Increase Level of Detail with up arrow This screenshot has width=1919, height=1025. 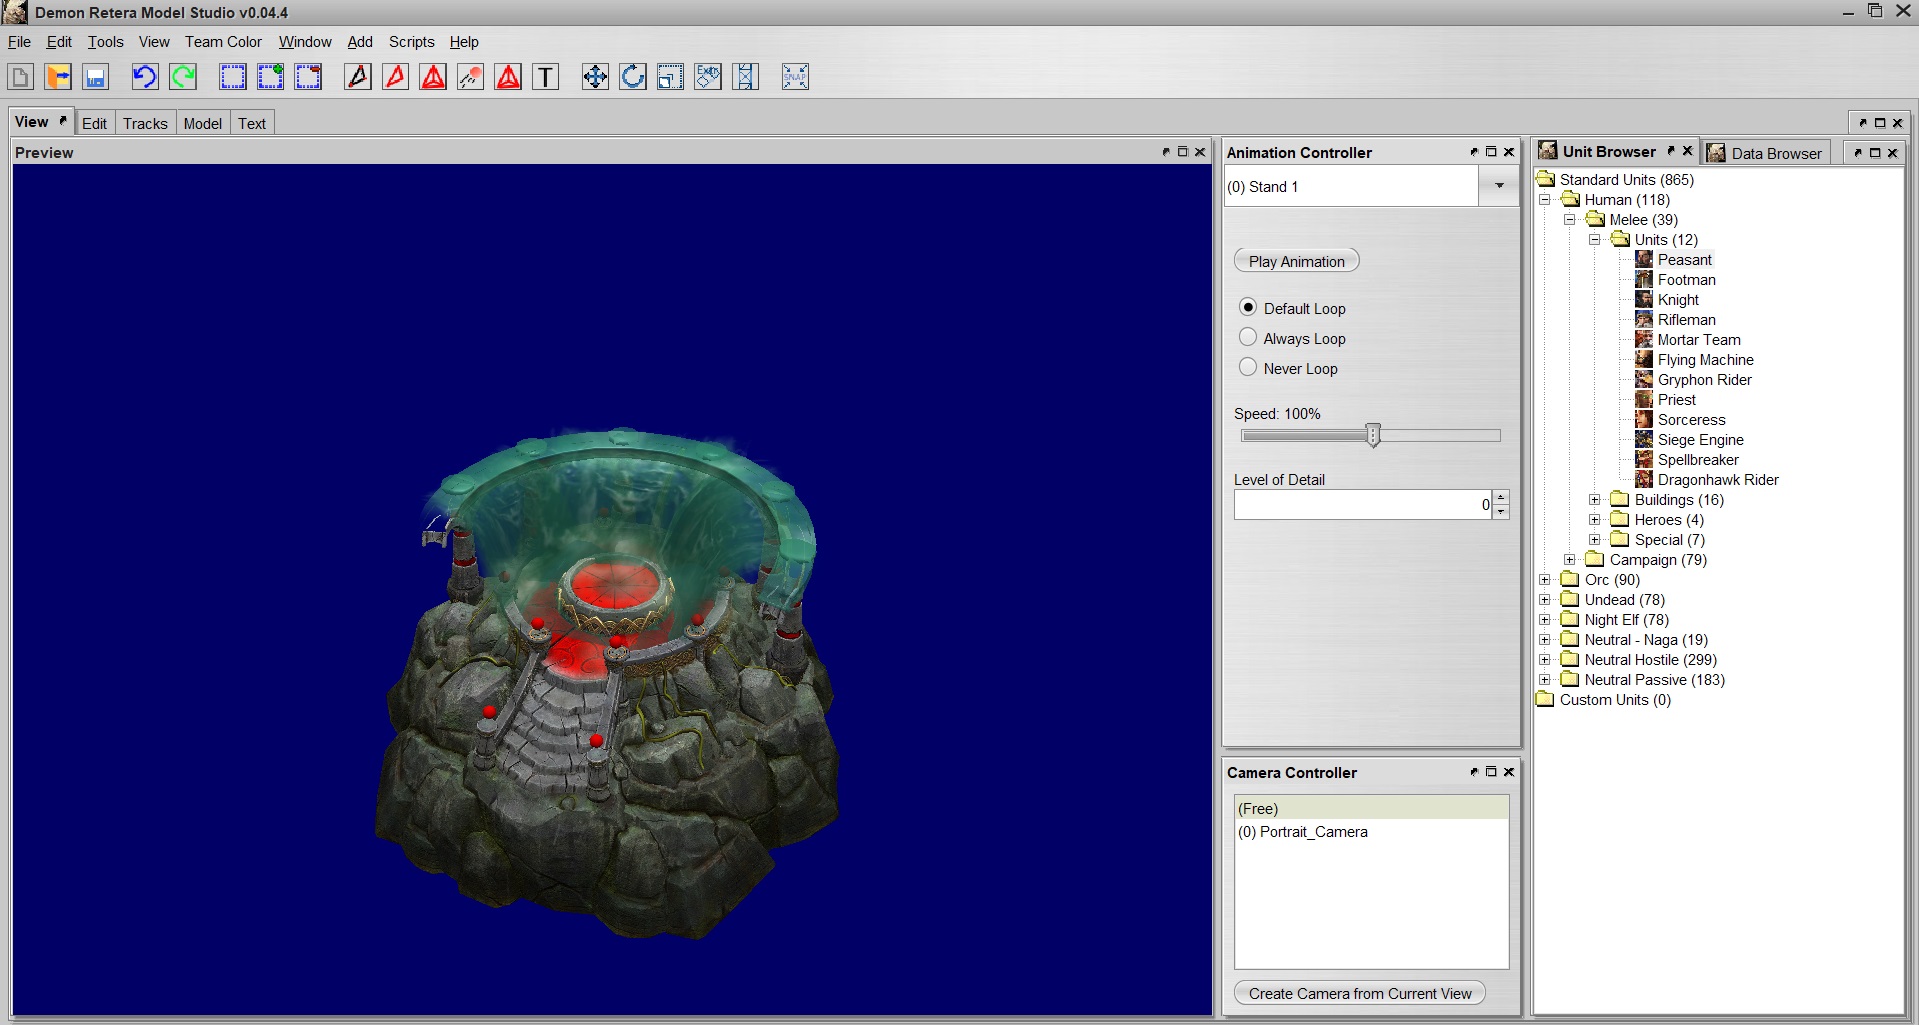[1500, 497]
